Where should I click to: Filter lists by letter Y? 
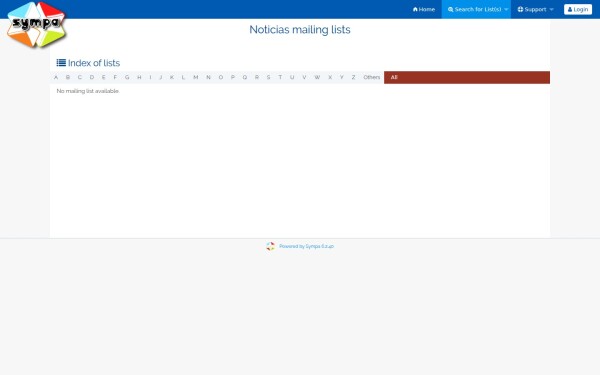[x=342, y=77]
